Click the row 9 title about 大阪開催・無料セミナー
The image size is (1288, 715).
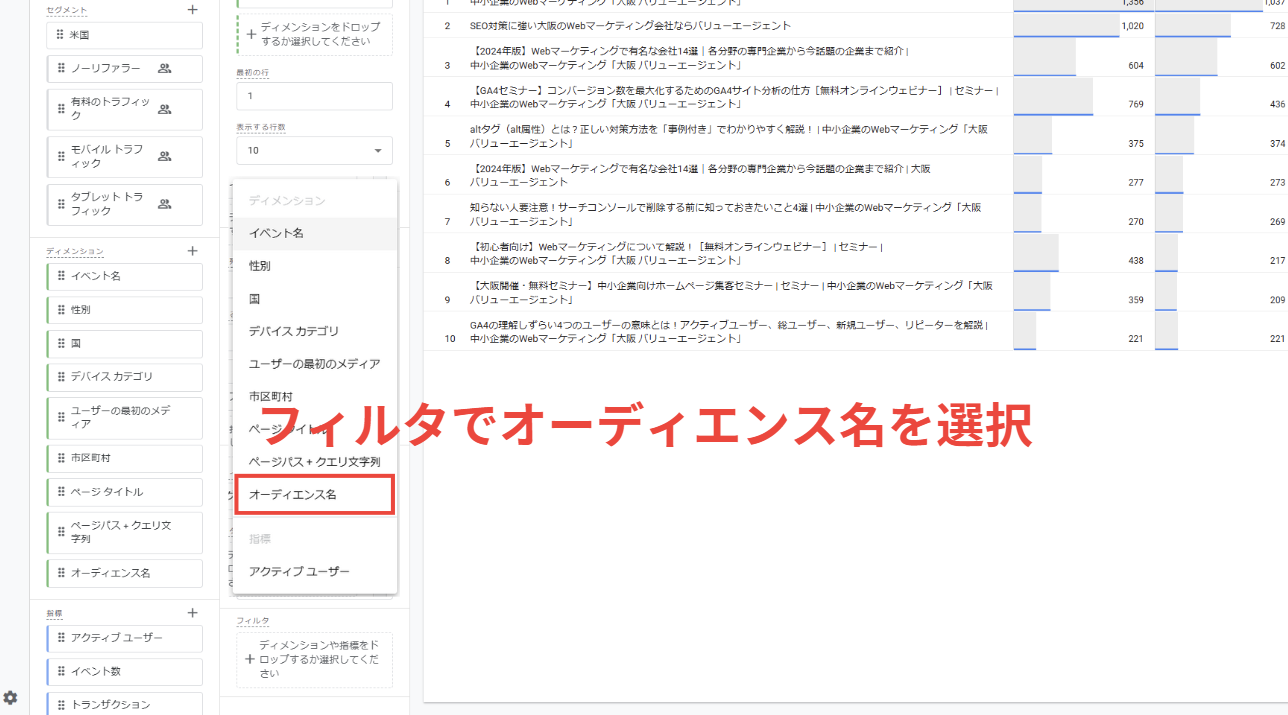[731, 292]
